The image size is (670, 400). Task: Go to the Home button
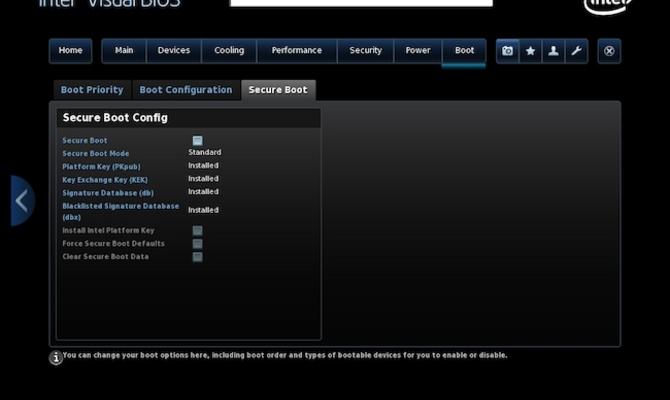click(x=71, y=51)
